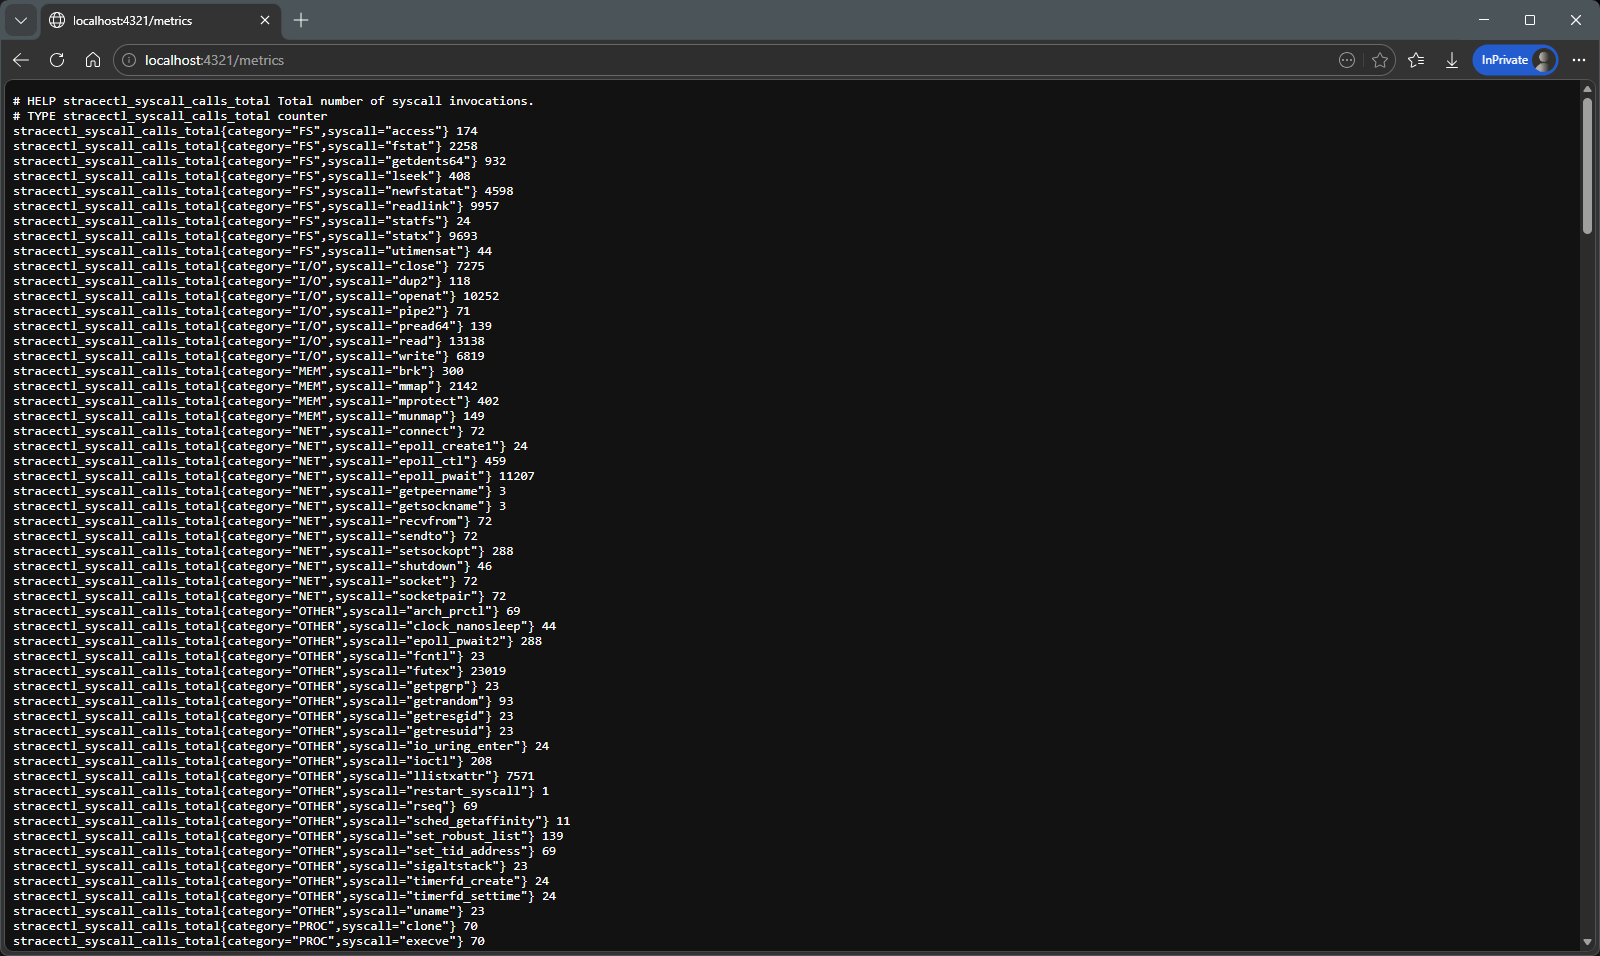
Task: Add this page to favorites
Action: pyautogui.click(x=1381, y=60)
